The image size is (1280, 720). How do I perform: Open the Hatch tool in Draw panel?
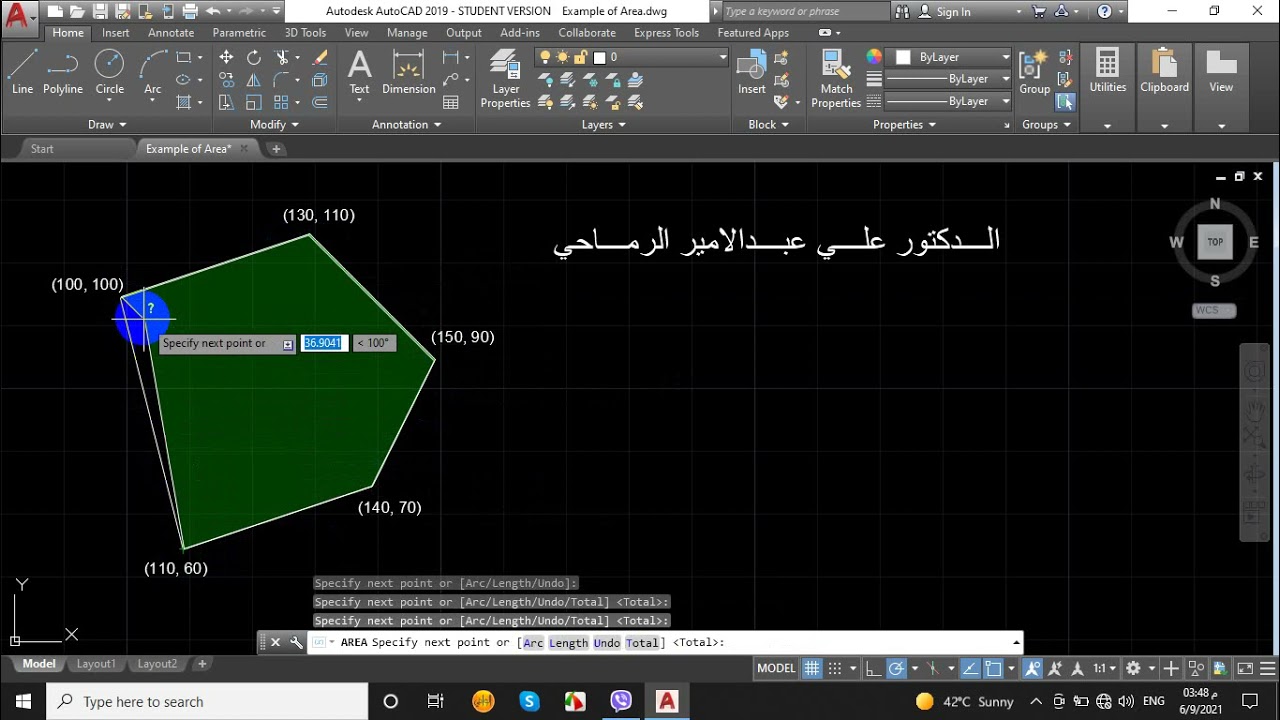(x=184, y=102)
